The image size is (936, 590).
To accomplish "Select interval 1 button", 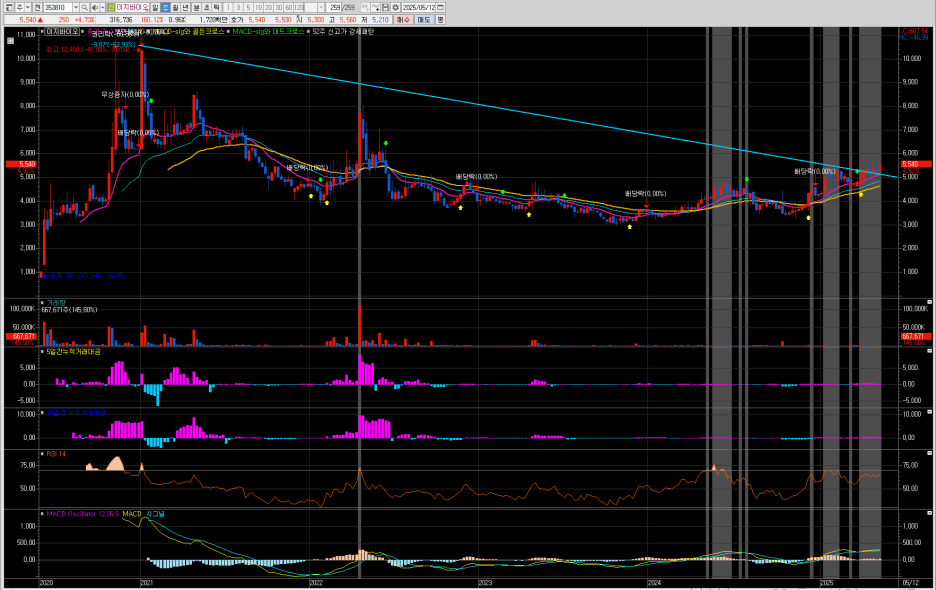I will point(228,7).
